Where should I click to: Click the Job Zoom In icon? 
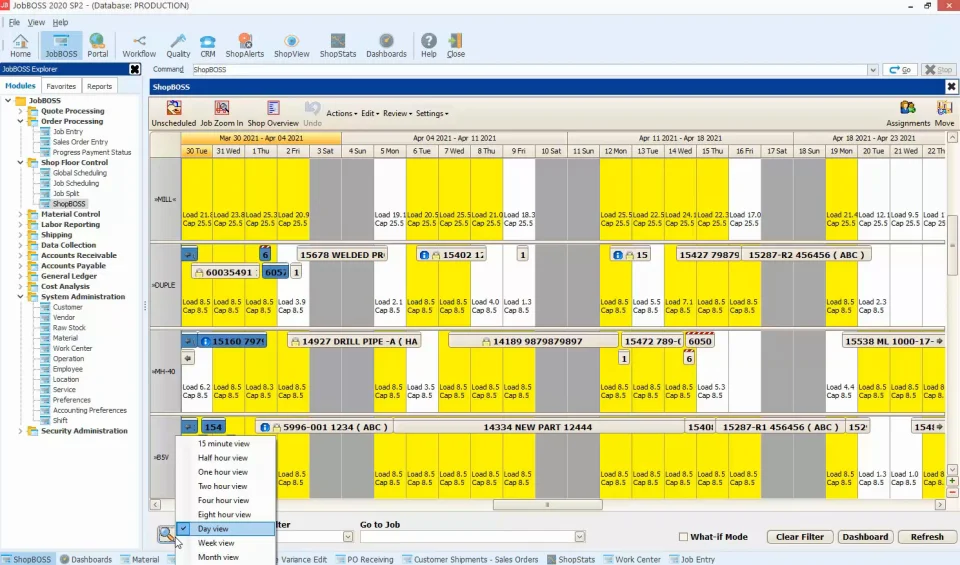[222, 114]
